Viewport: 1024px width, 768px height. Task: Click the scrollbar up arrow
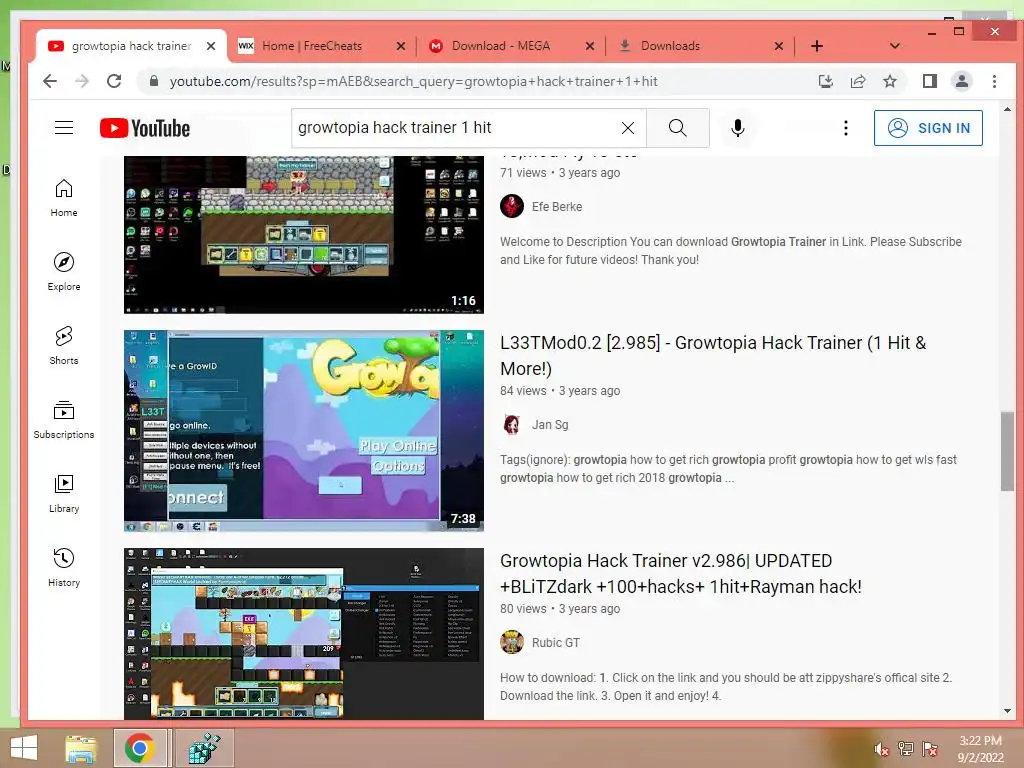pyautogui.click(x=1007, y=110)
